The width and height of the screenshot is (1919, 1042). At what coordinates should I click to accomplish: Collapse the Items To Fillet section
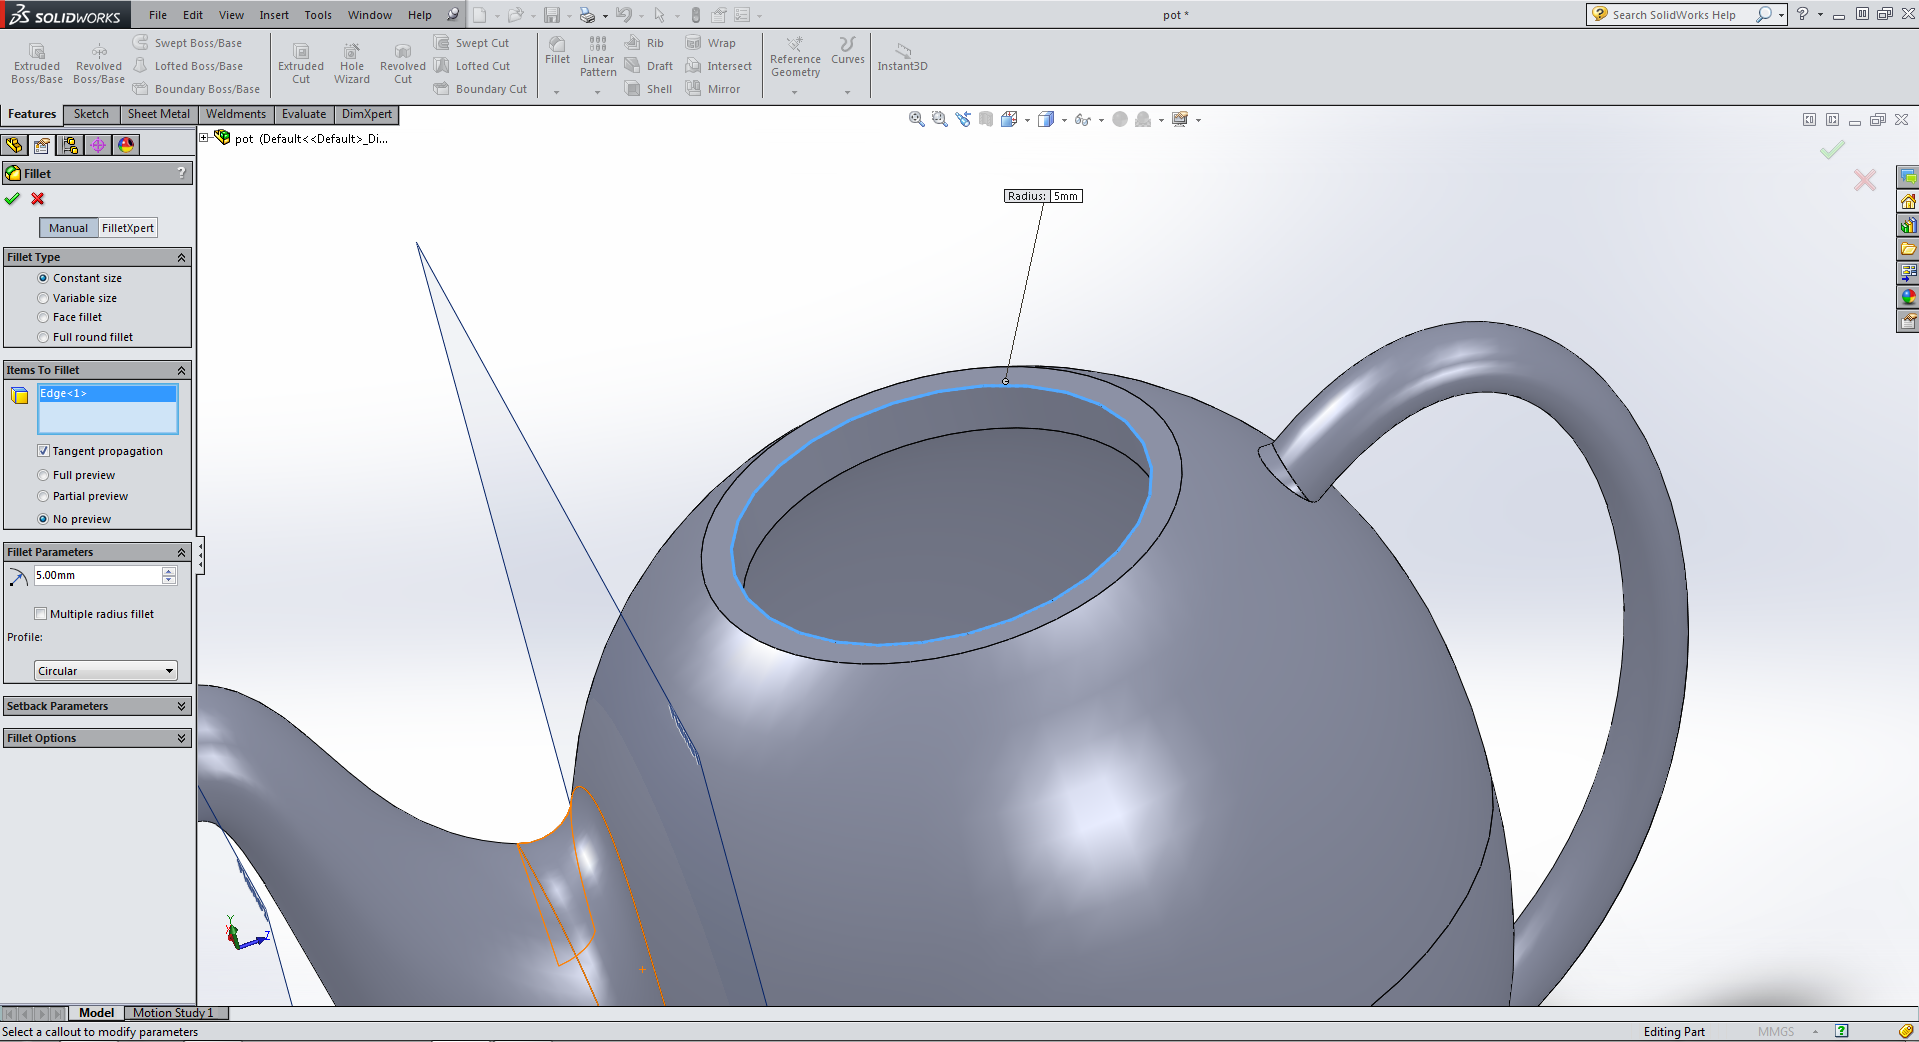(x=181, y=371)
